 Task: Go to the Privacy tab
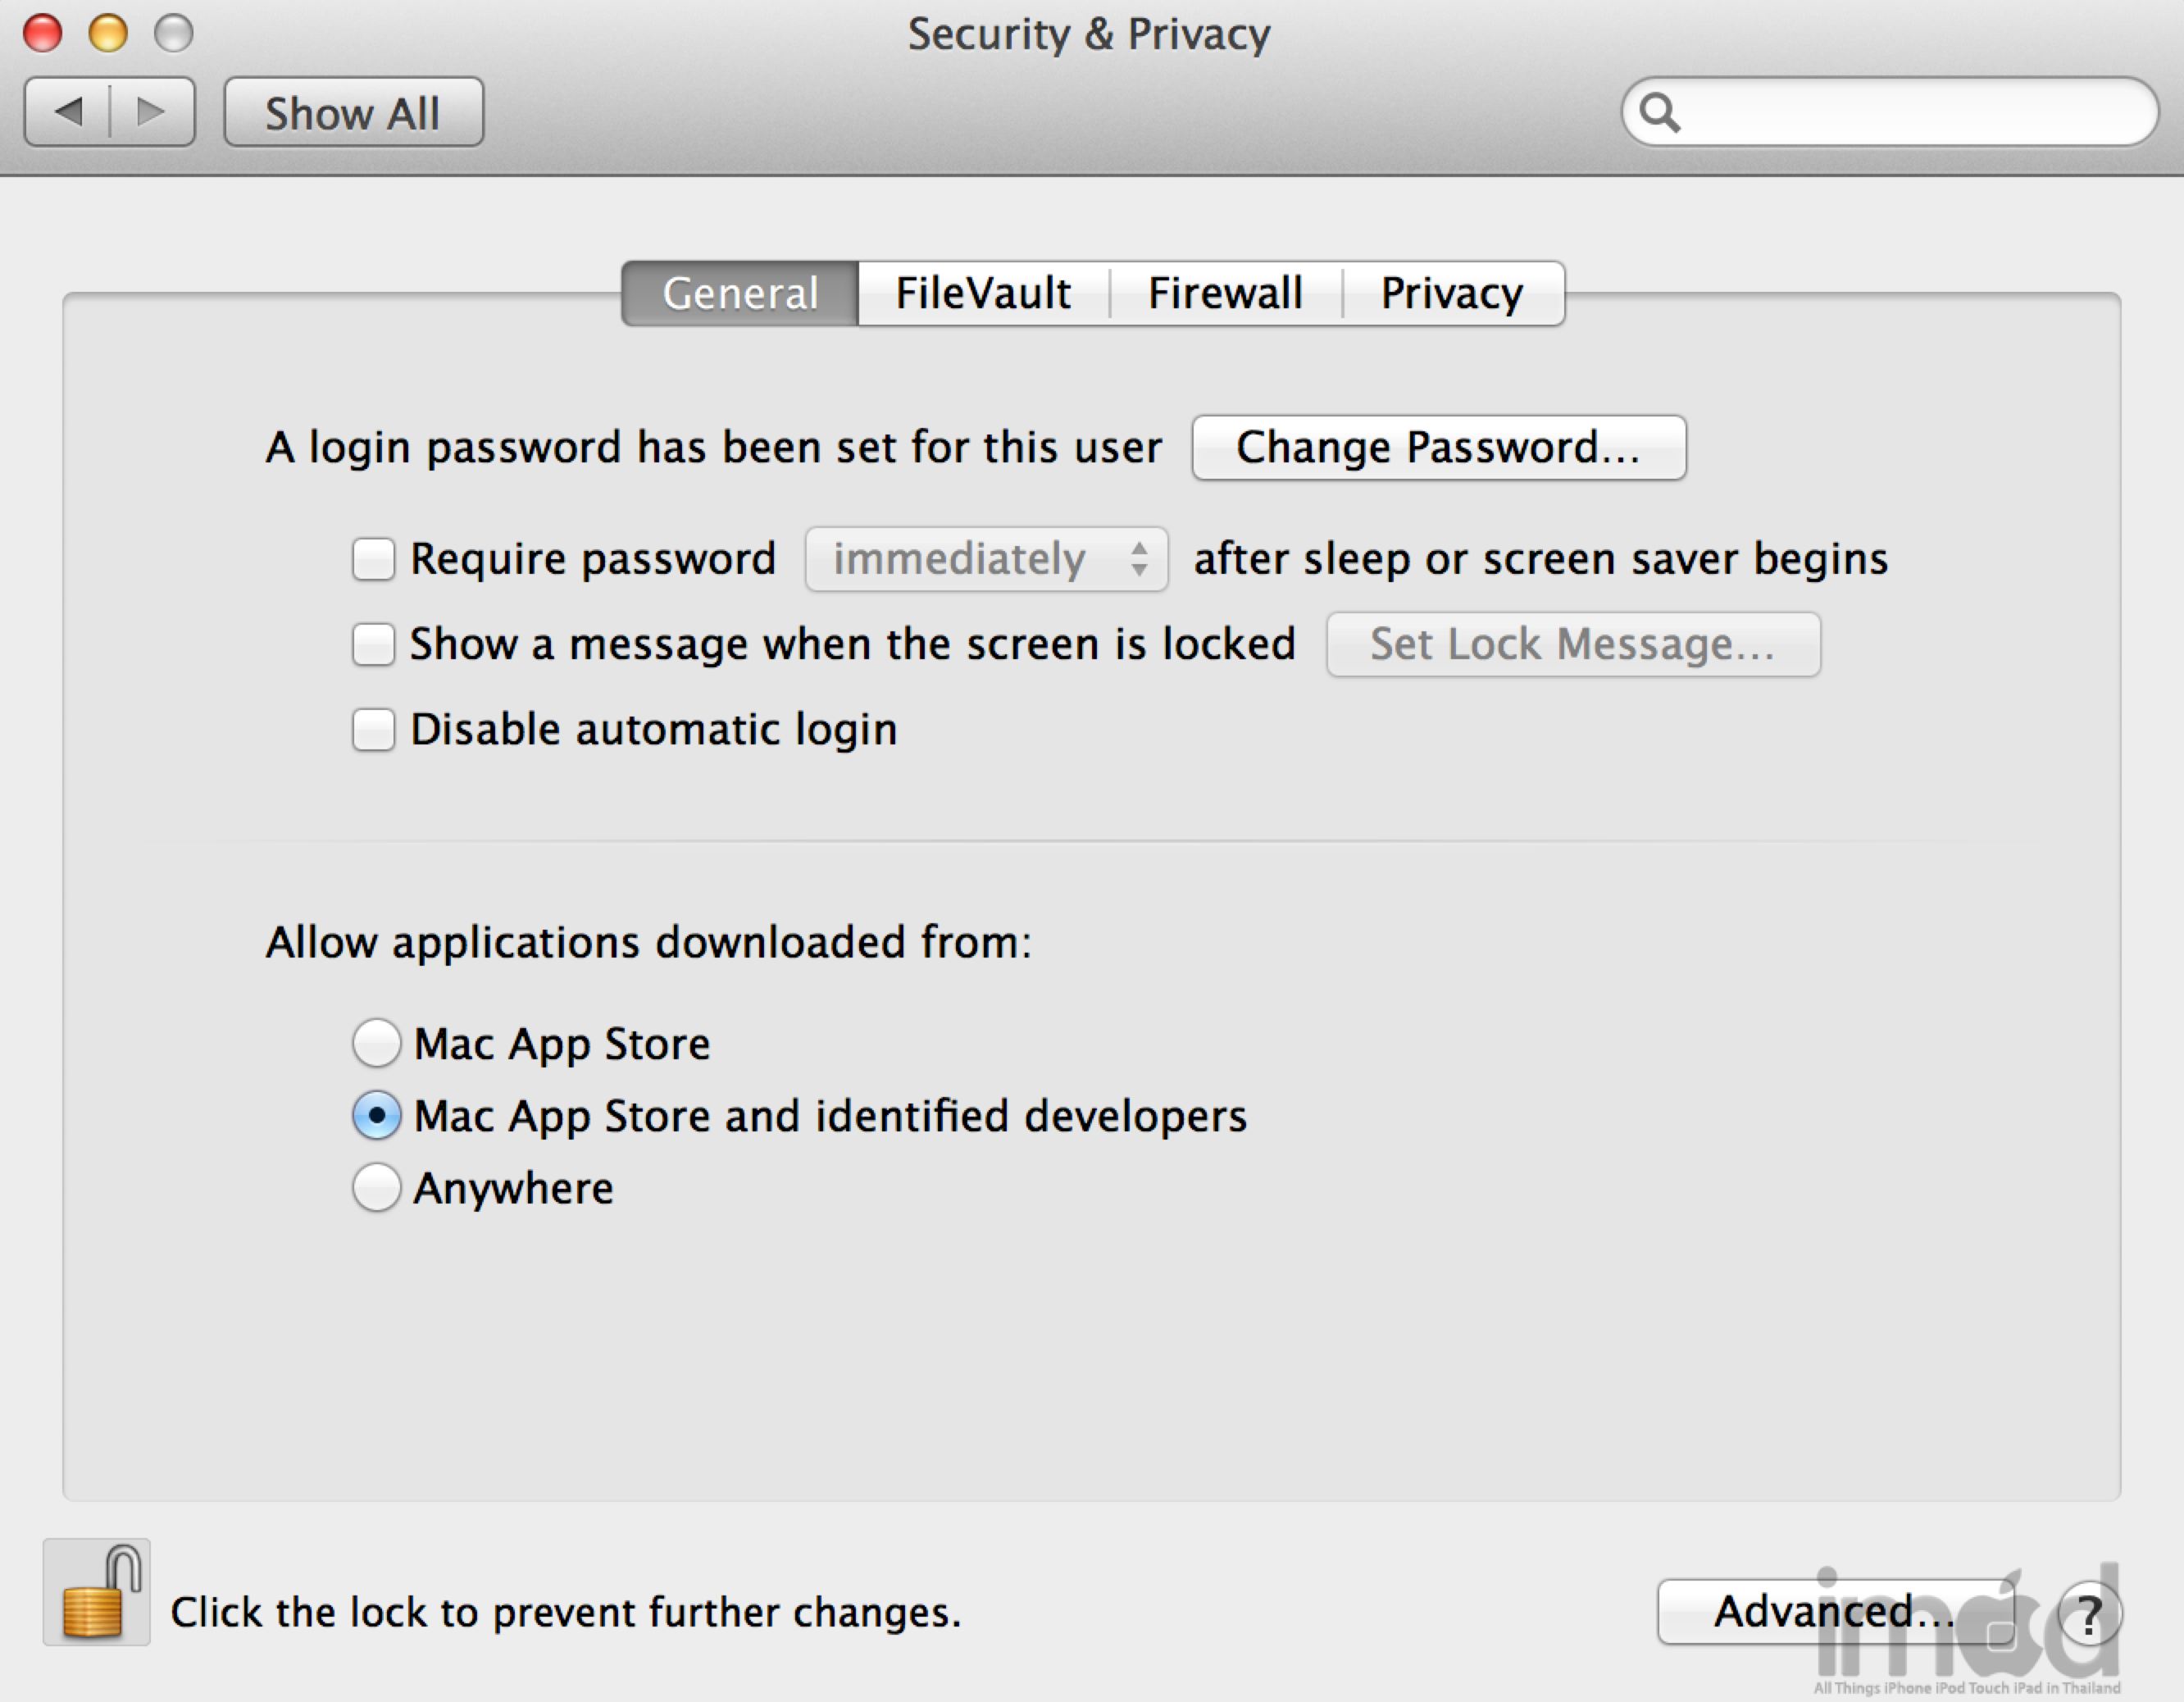tap(1452, 294)
